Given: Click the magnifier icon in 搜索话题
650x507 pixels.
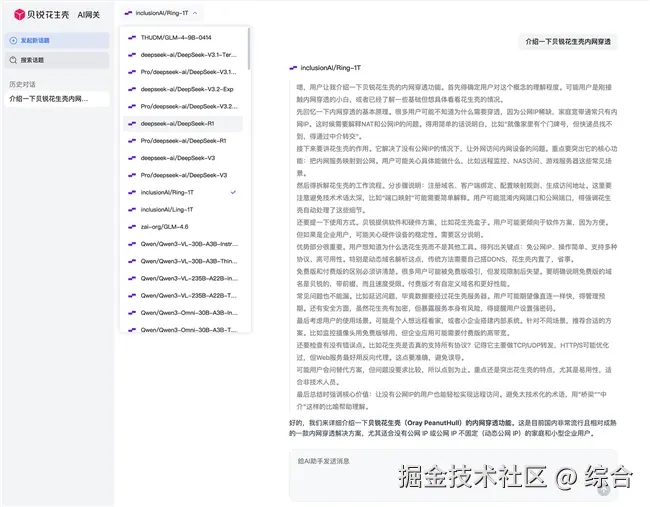Looking at the screenshot, I should click(13, 60).
